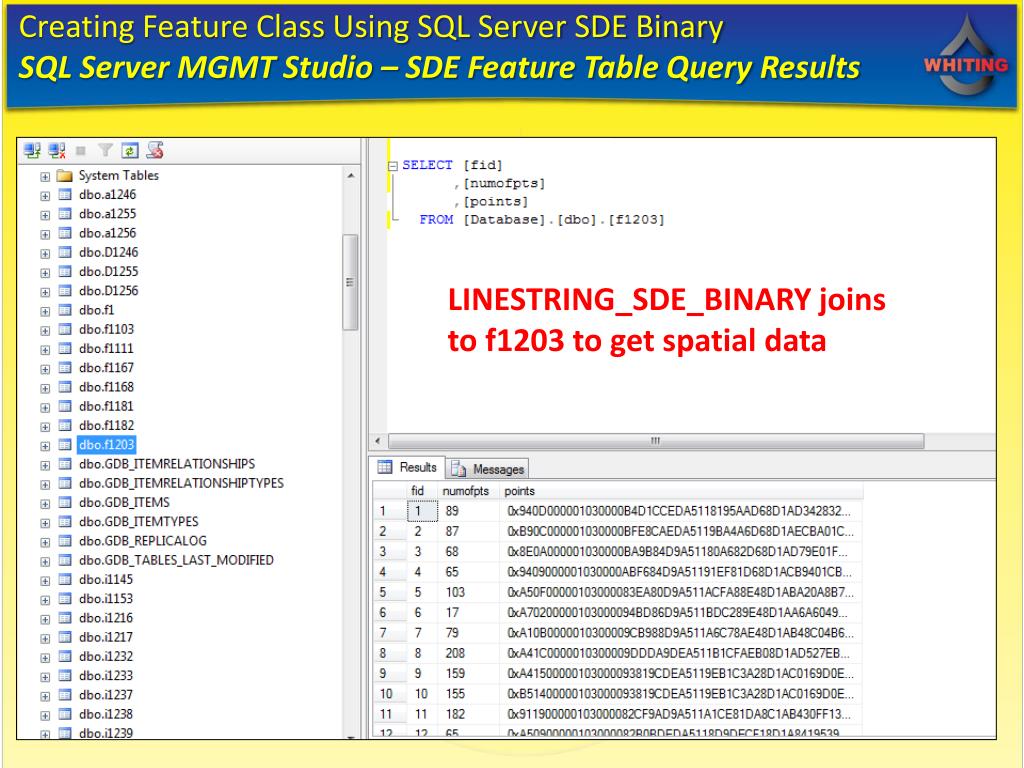Image resolution: width=1024 pixels, height=768 pixels.
Task: Click the points cell starting 0x940D0000
Action: point(681,511)
